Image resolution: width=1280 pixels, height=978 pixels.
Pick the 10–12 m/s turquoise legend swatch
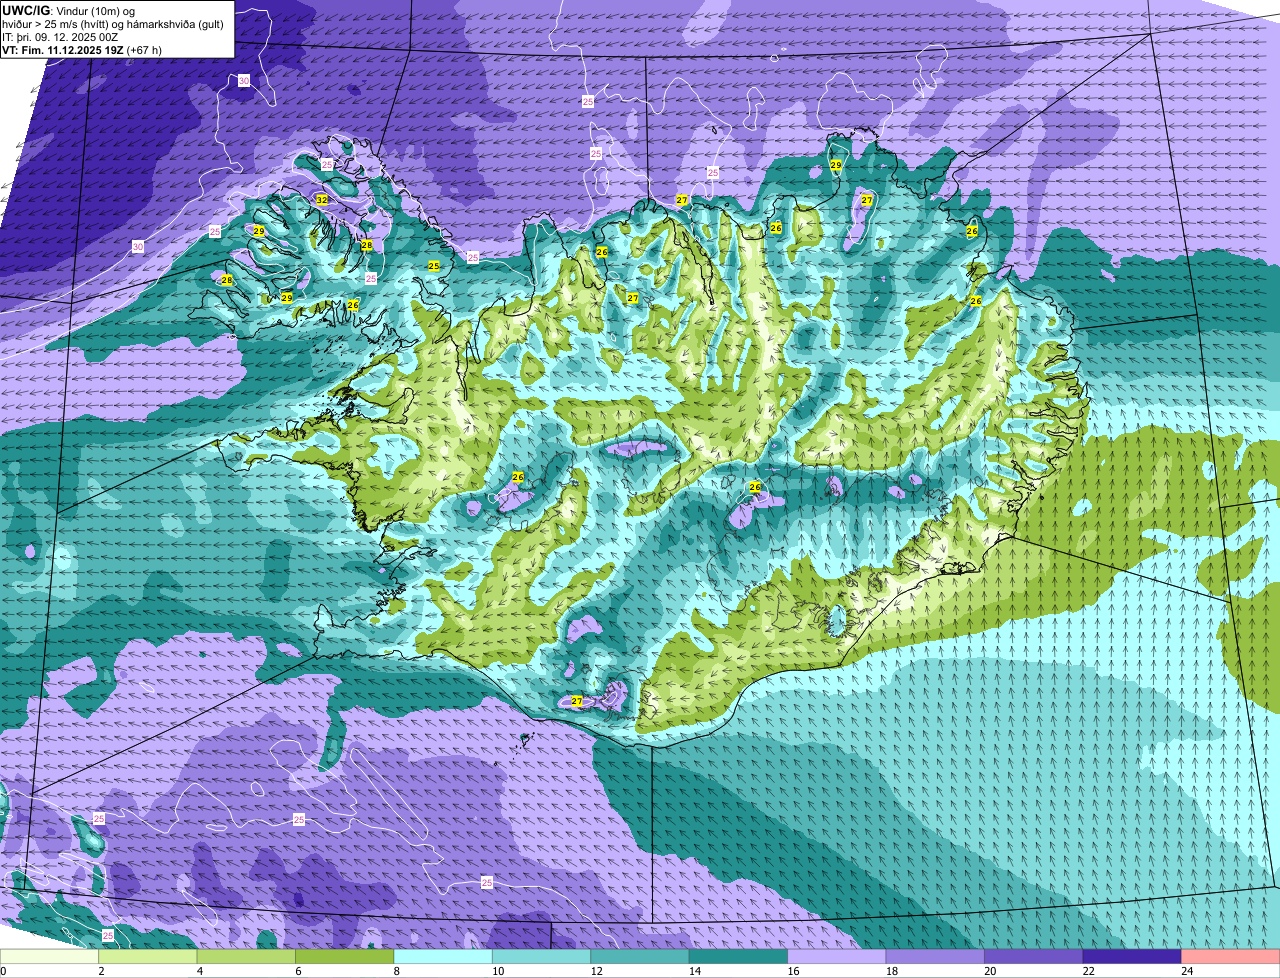(x=542, y=957)
